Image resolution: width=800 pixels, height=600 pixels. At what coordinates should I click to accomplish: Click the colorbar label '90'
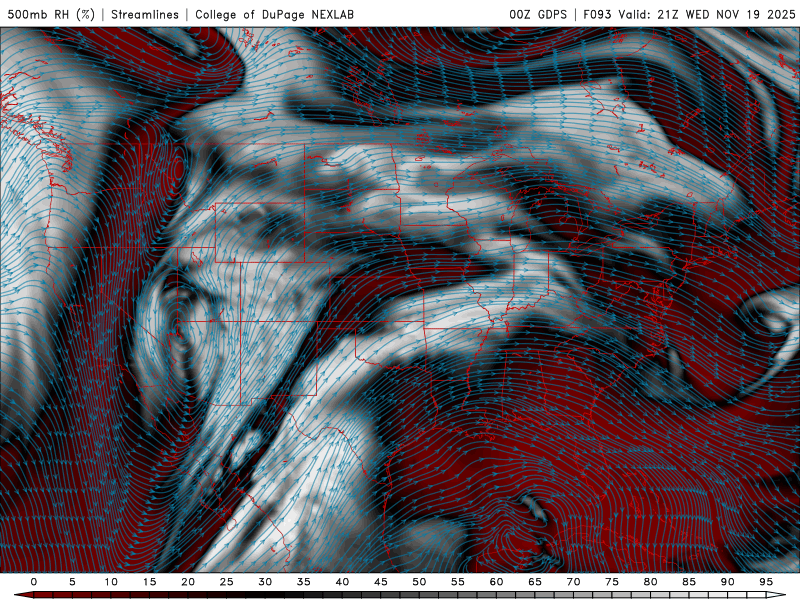point(727,582)
